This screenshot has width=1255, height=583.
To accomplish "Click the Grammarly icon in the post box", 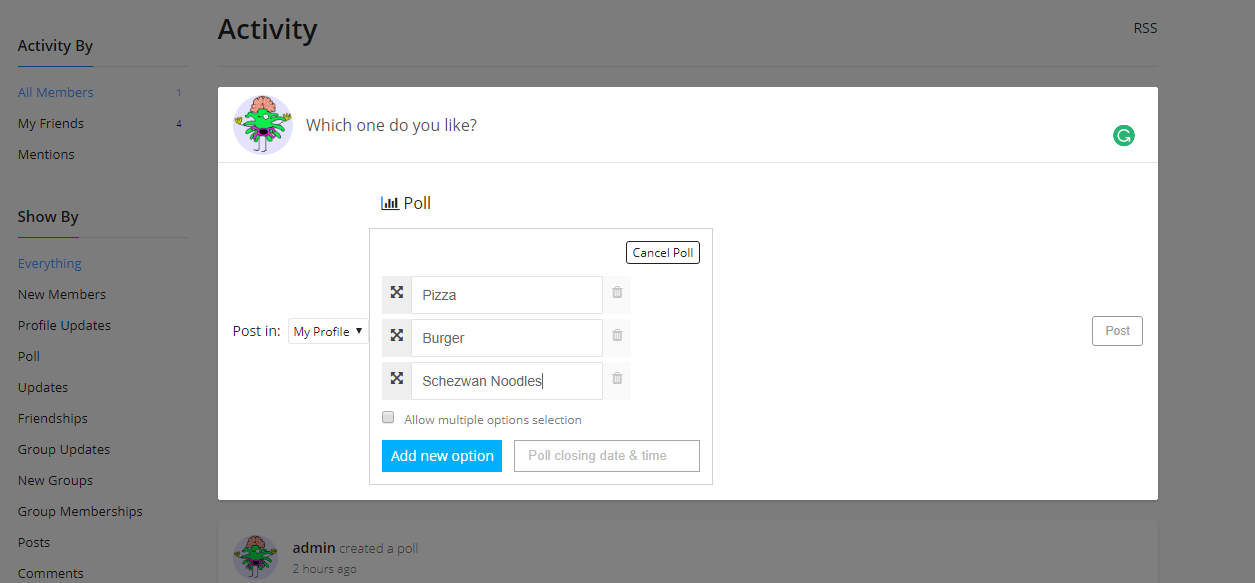I will point(1124,136).
